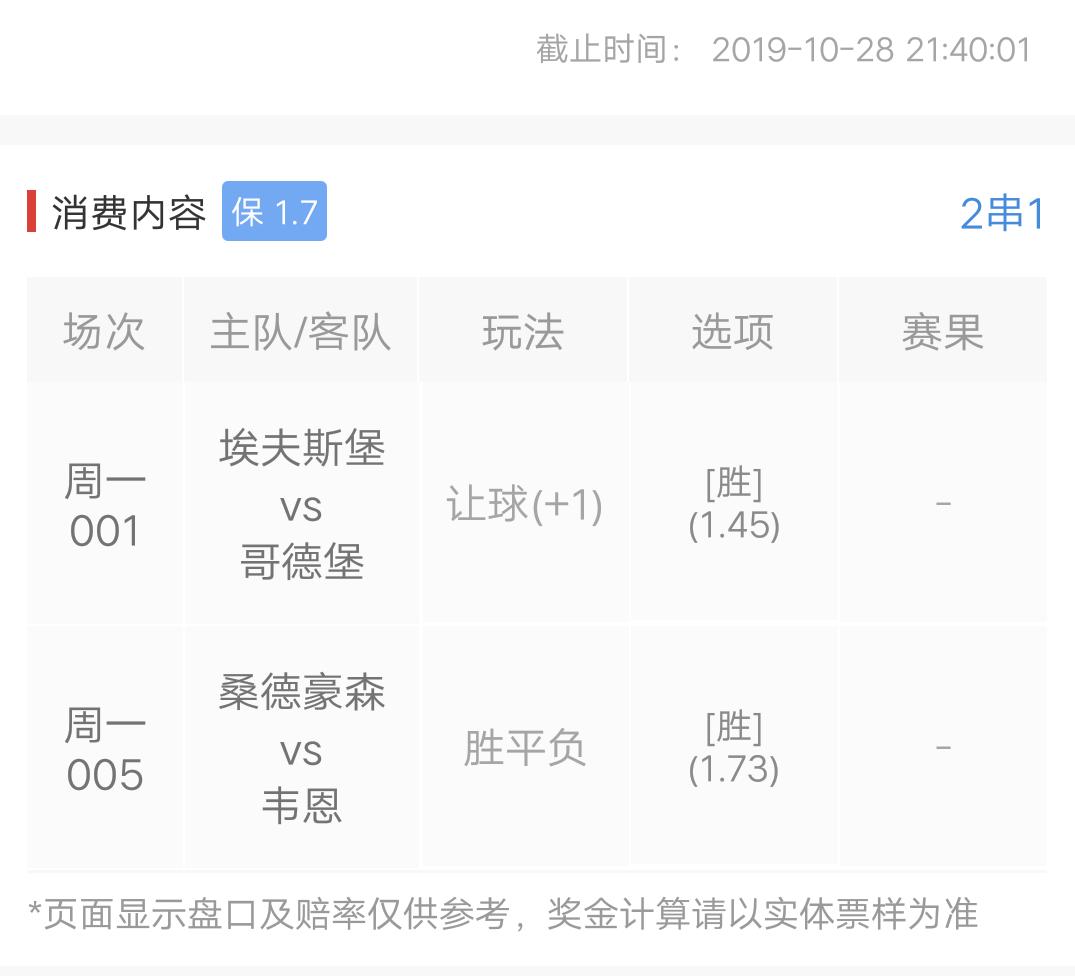The height and width of the screenshot is (976, 1075).
Task: Pick the [胜] (1.73) selection
Action: [732, 748]
